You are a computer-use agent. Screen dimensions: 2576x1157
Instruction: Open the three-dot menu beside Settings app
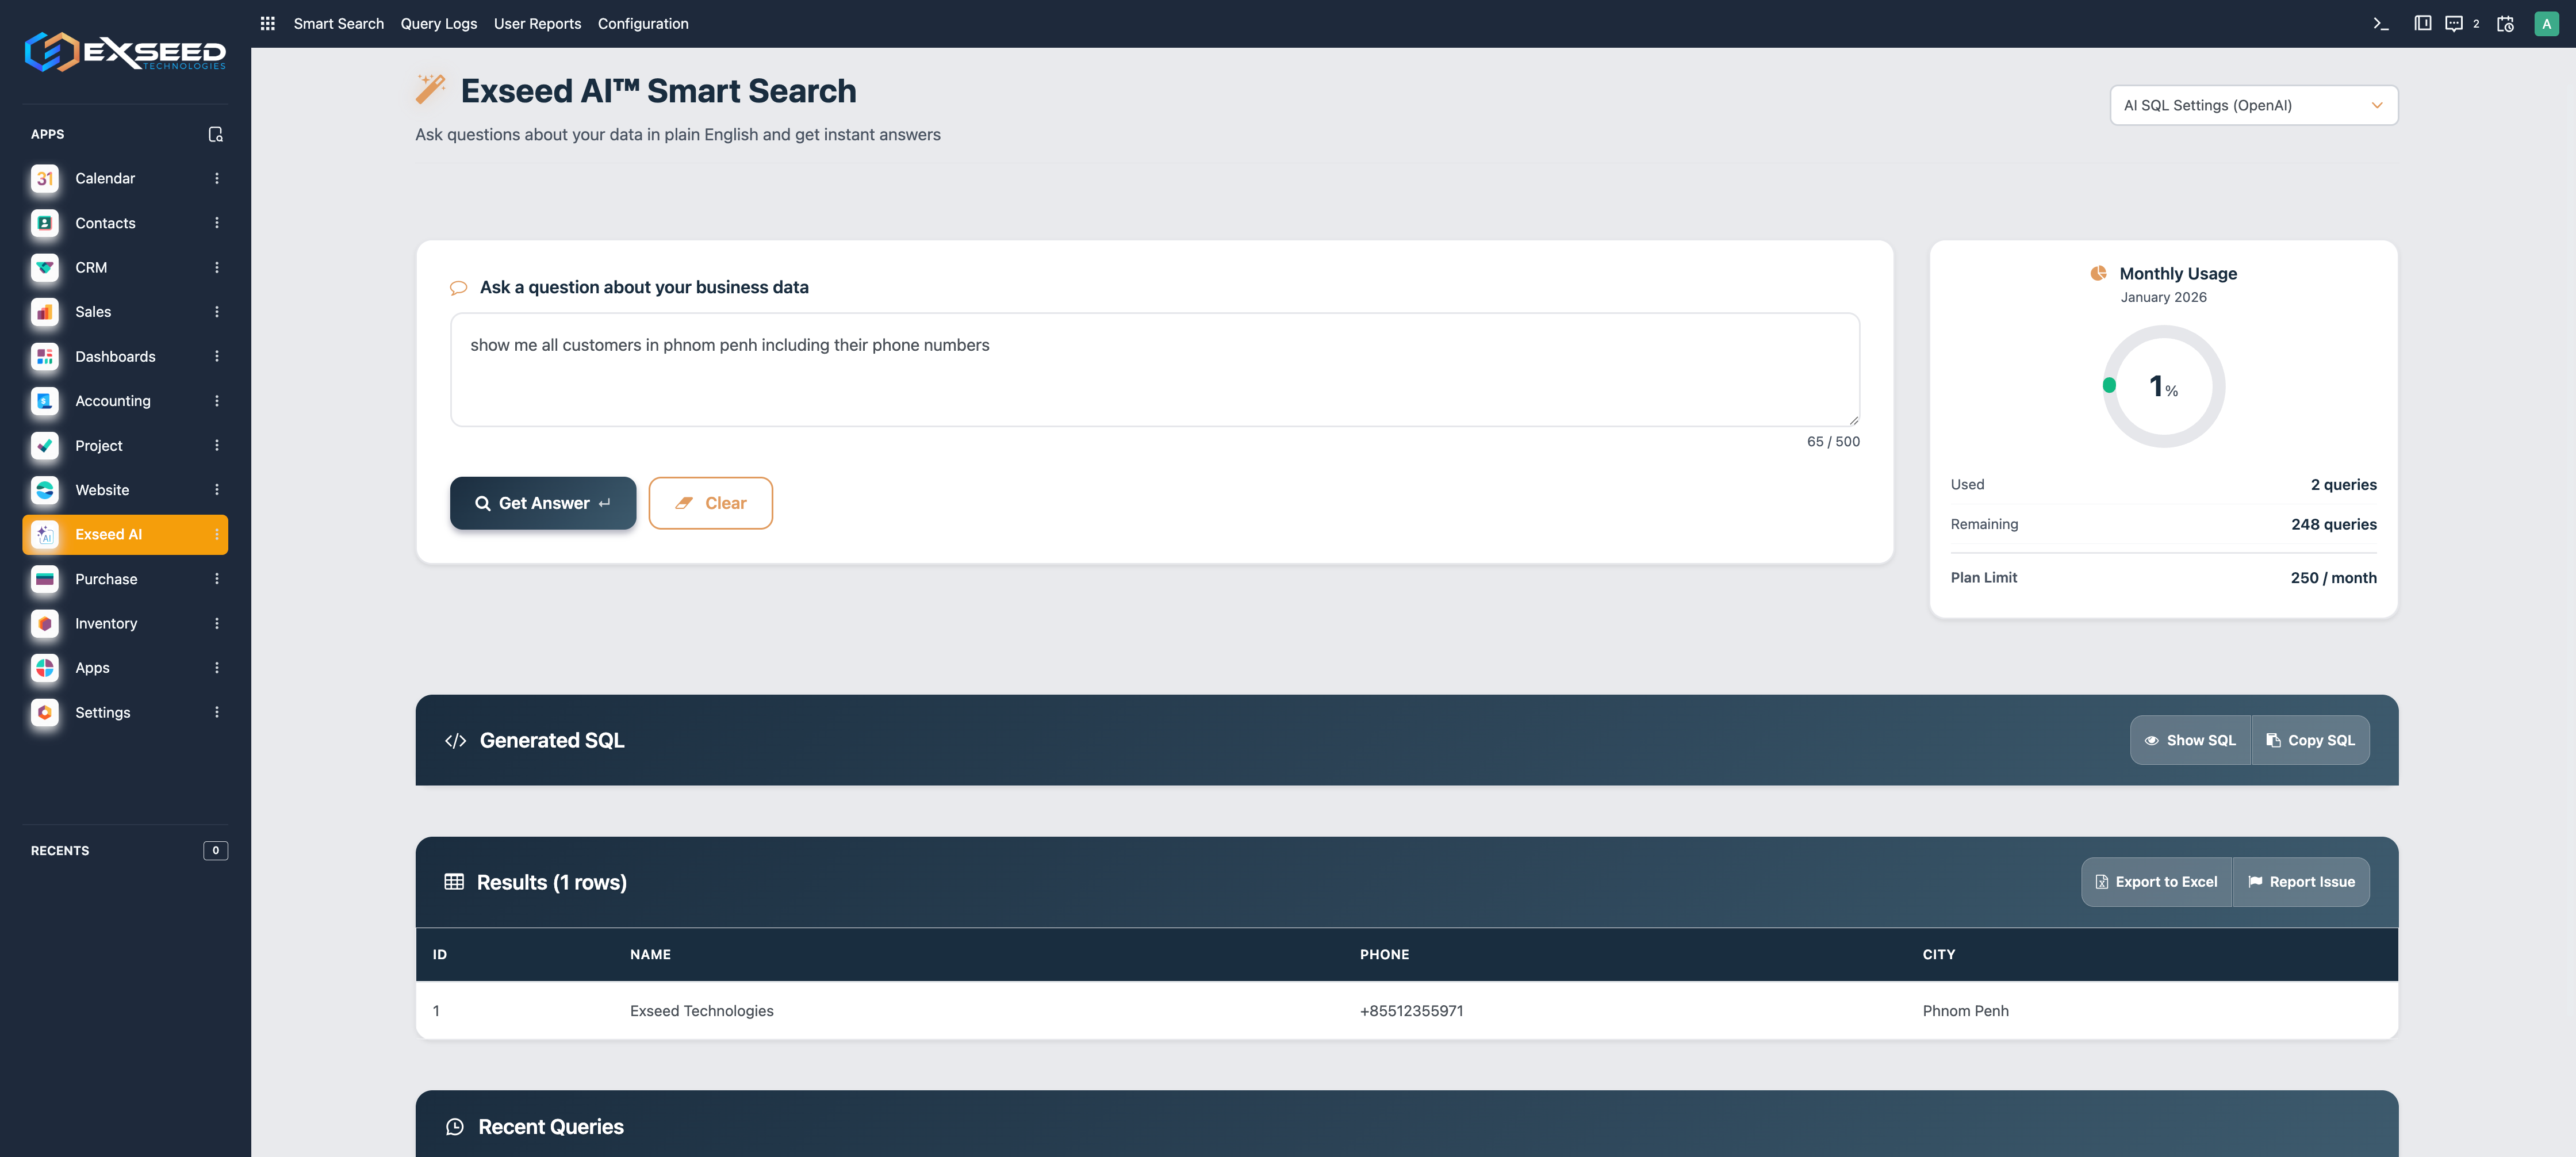(x=217, y=712)
